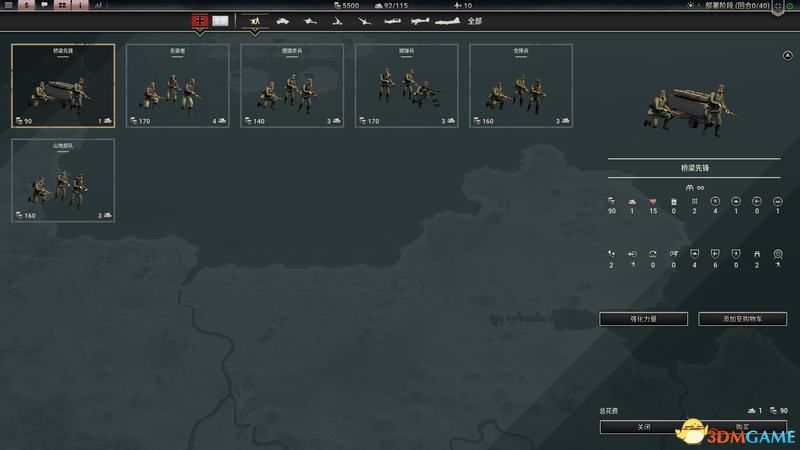Viewport: 800px width, 450px height.
Task: Click the prestige cost stat icon showing 90
Action: [x=611, y=202]
